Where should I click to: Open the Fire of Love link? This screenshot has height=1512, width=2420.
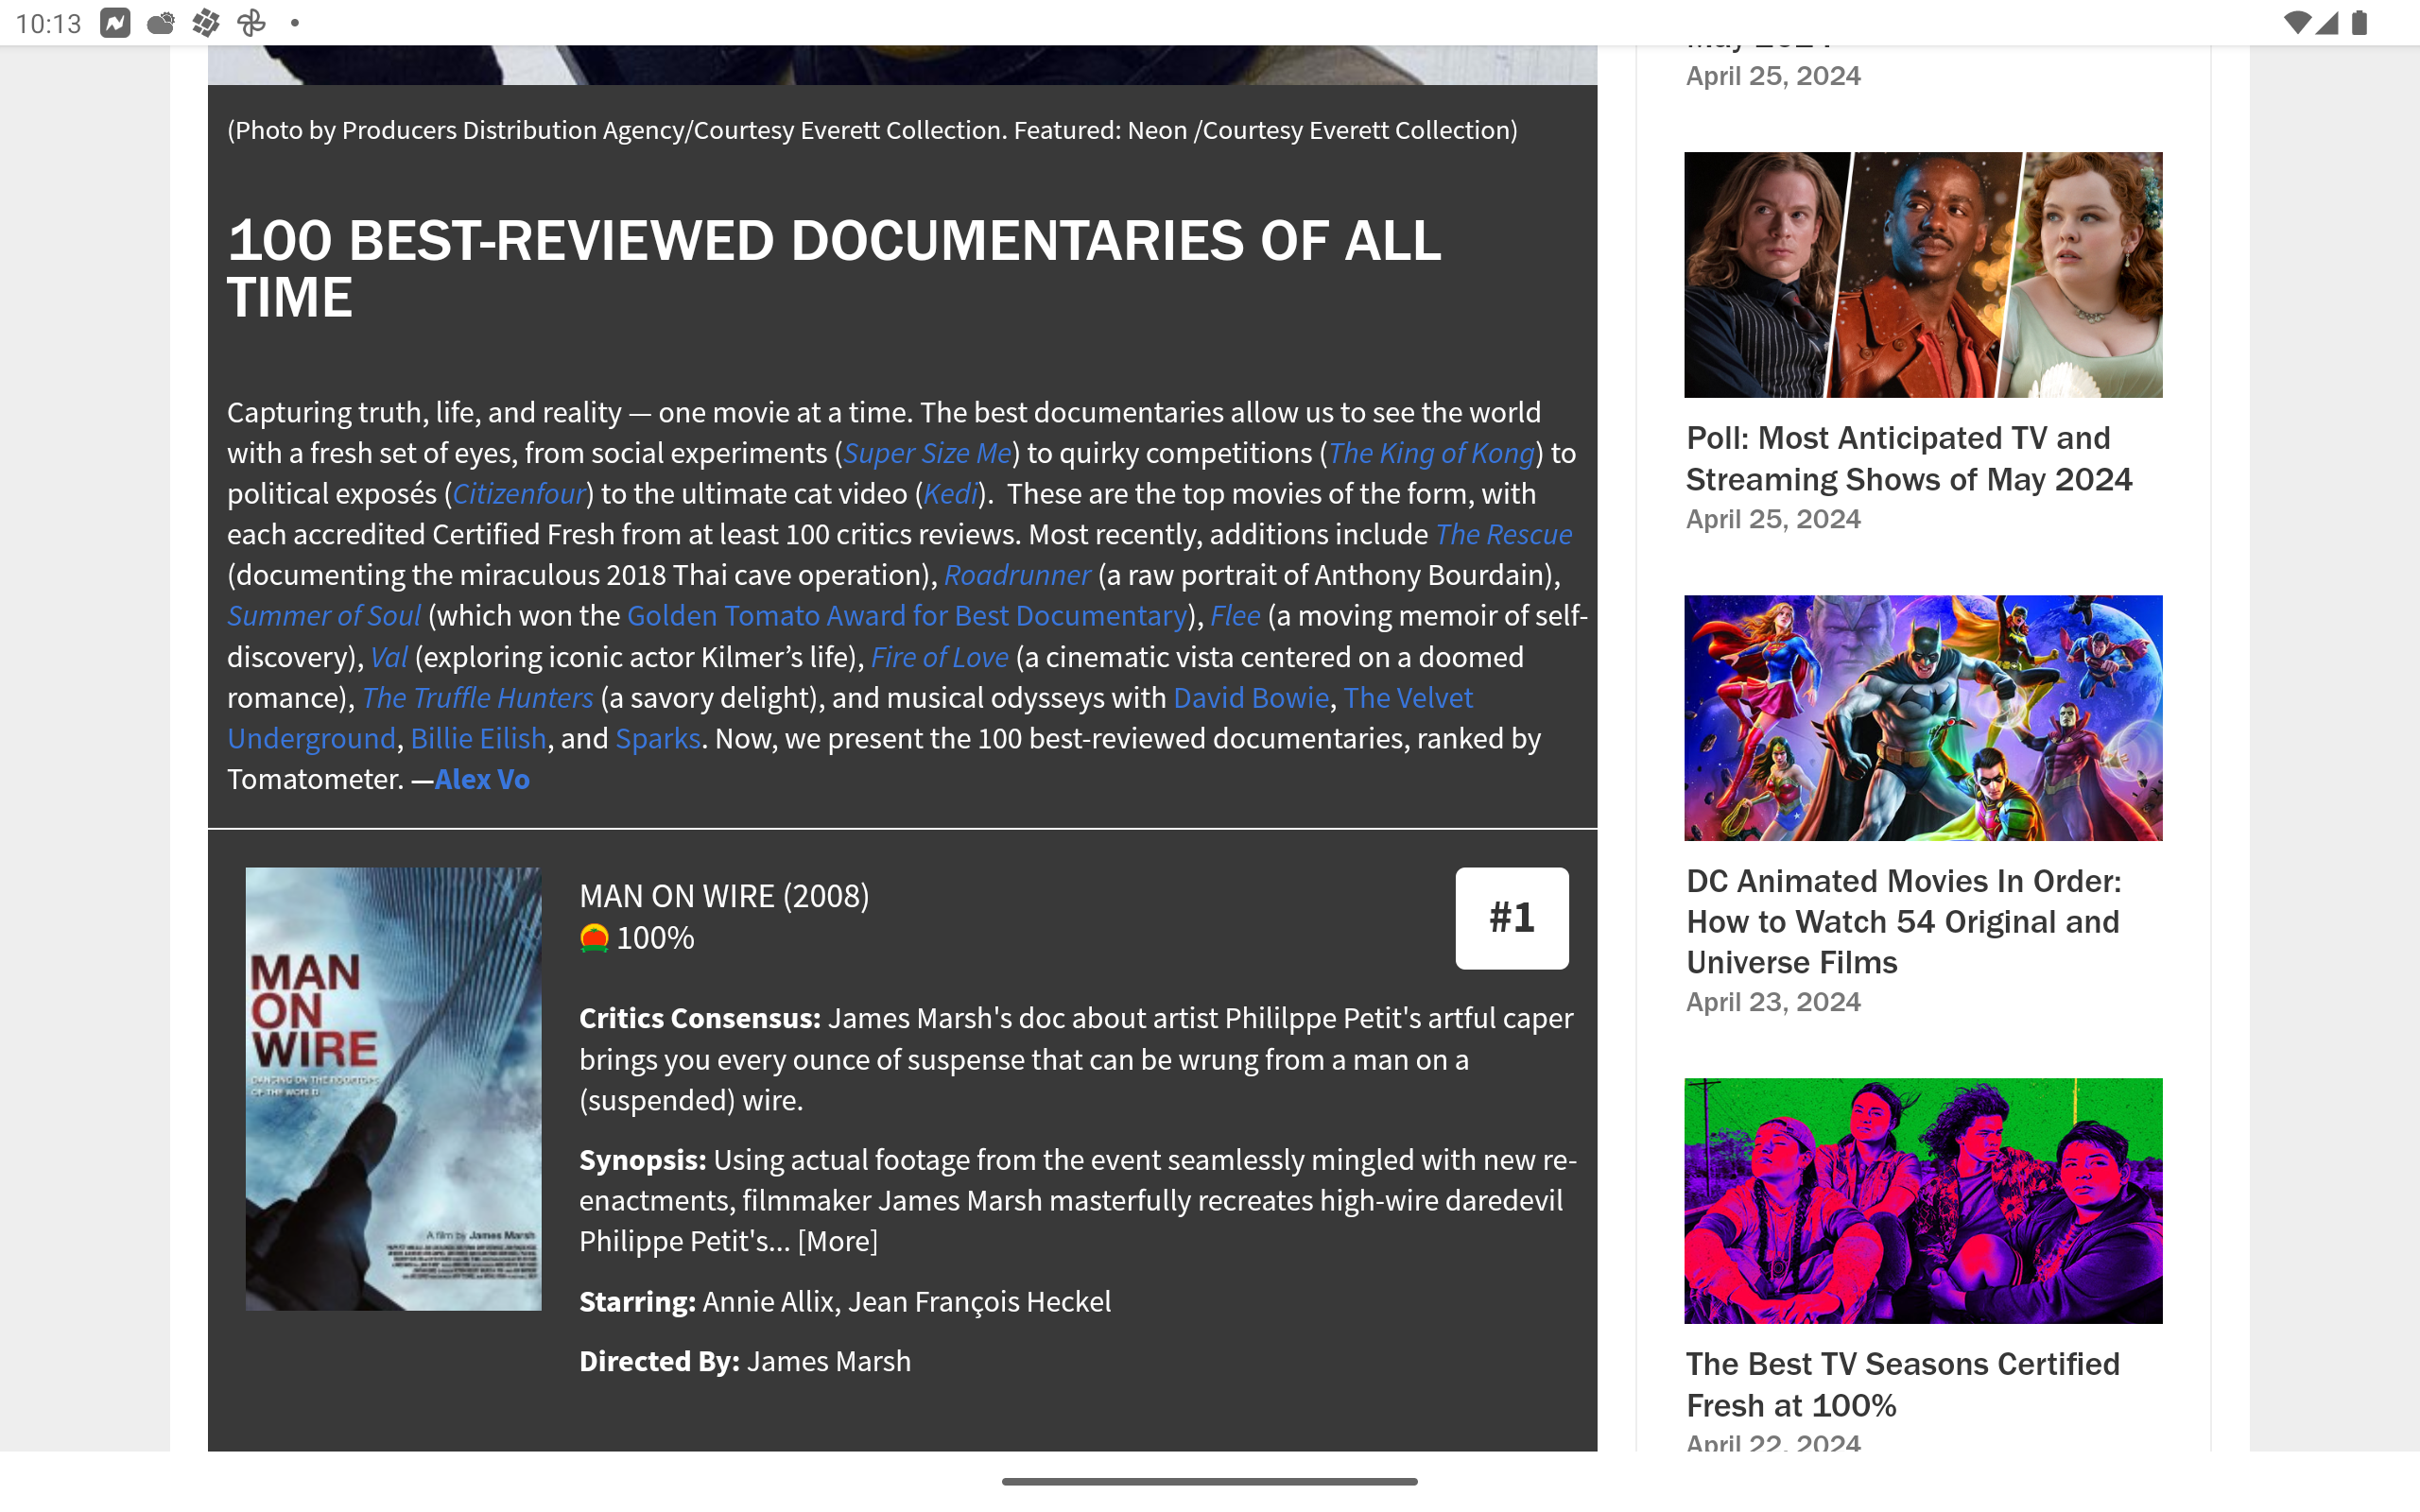pyautogui.click(x=939, y=657)
